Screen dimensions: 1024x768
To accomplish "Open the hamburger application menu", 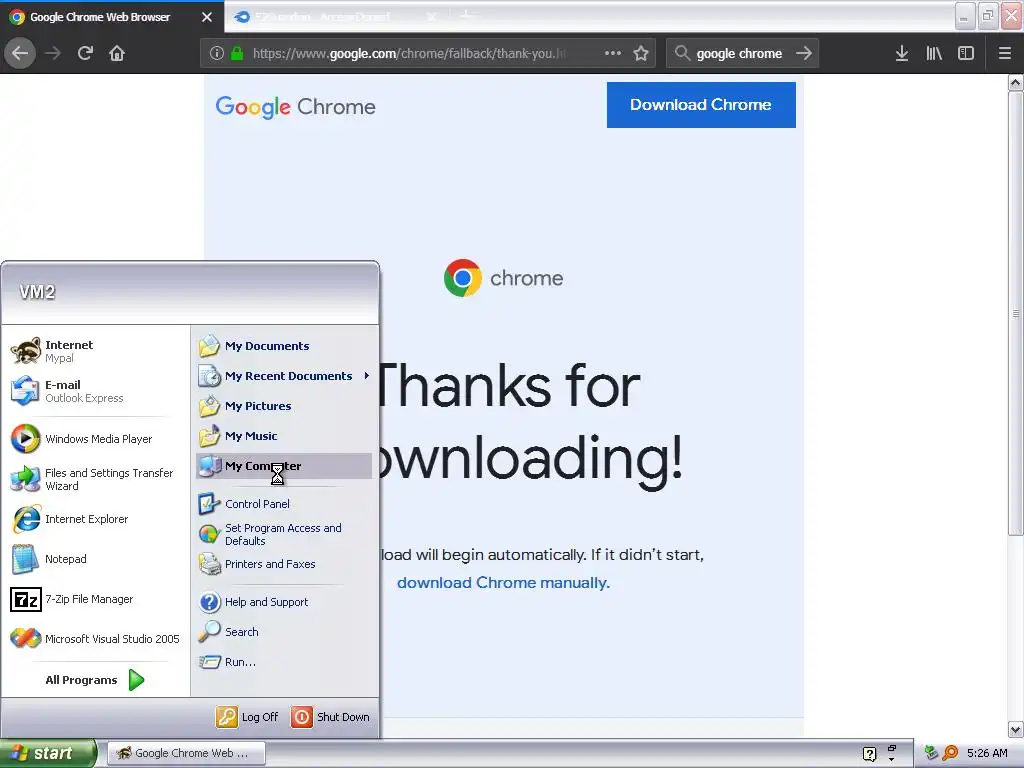I will click(x=1005, y=53).
